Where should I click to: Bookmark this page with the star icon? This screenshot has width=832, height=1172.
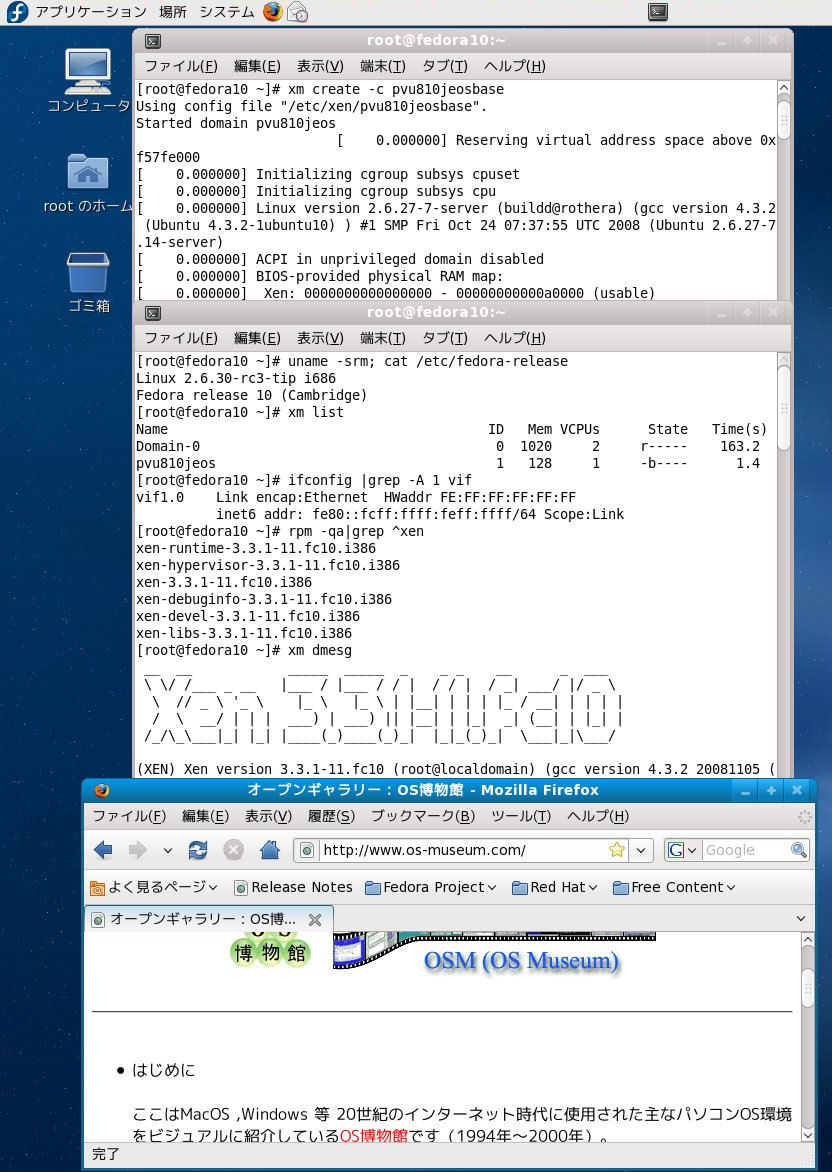click(617, 850)
